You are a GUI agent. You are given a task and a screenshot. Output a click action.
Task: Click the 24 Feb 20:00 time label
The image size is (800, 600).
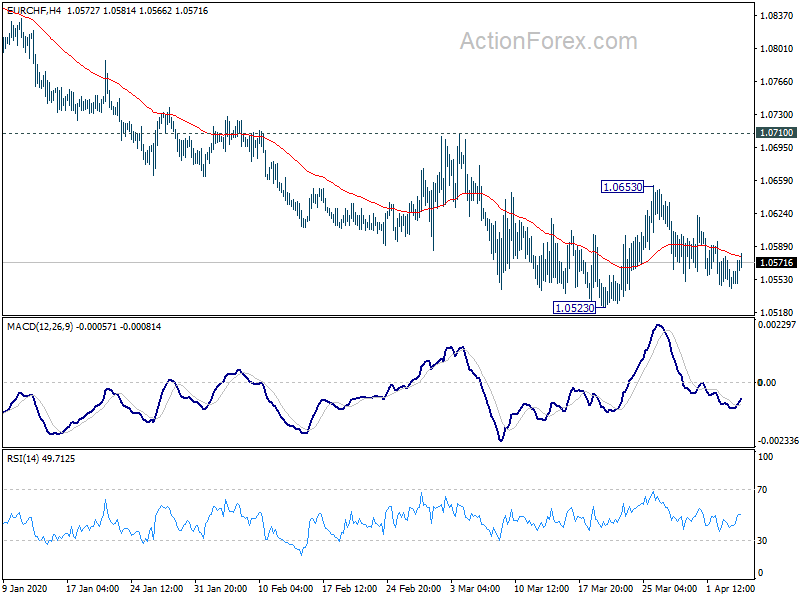pyautogui.click(x=414, y=589)
